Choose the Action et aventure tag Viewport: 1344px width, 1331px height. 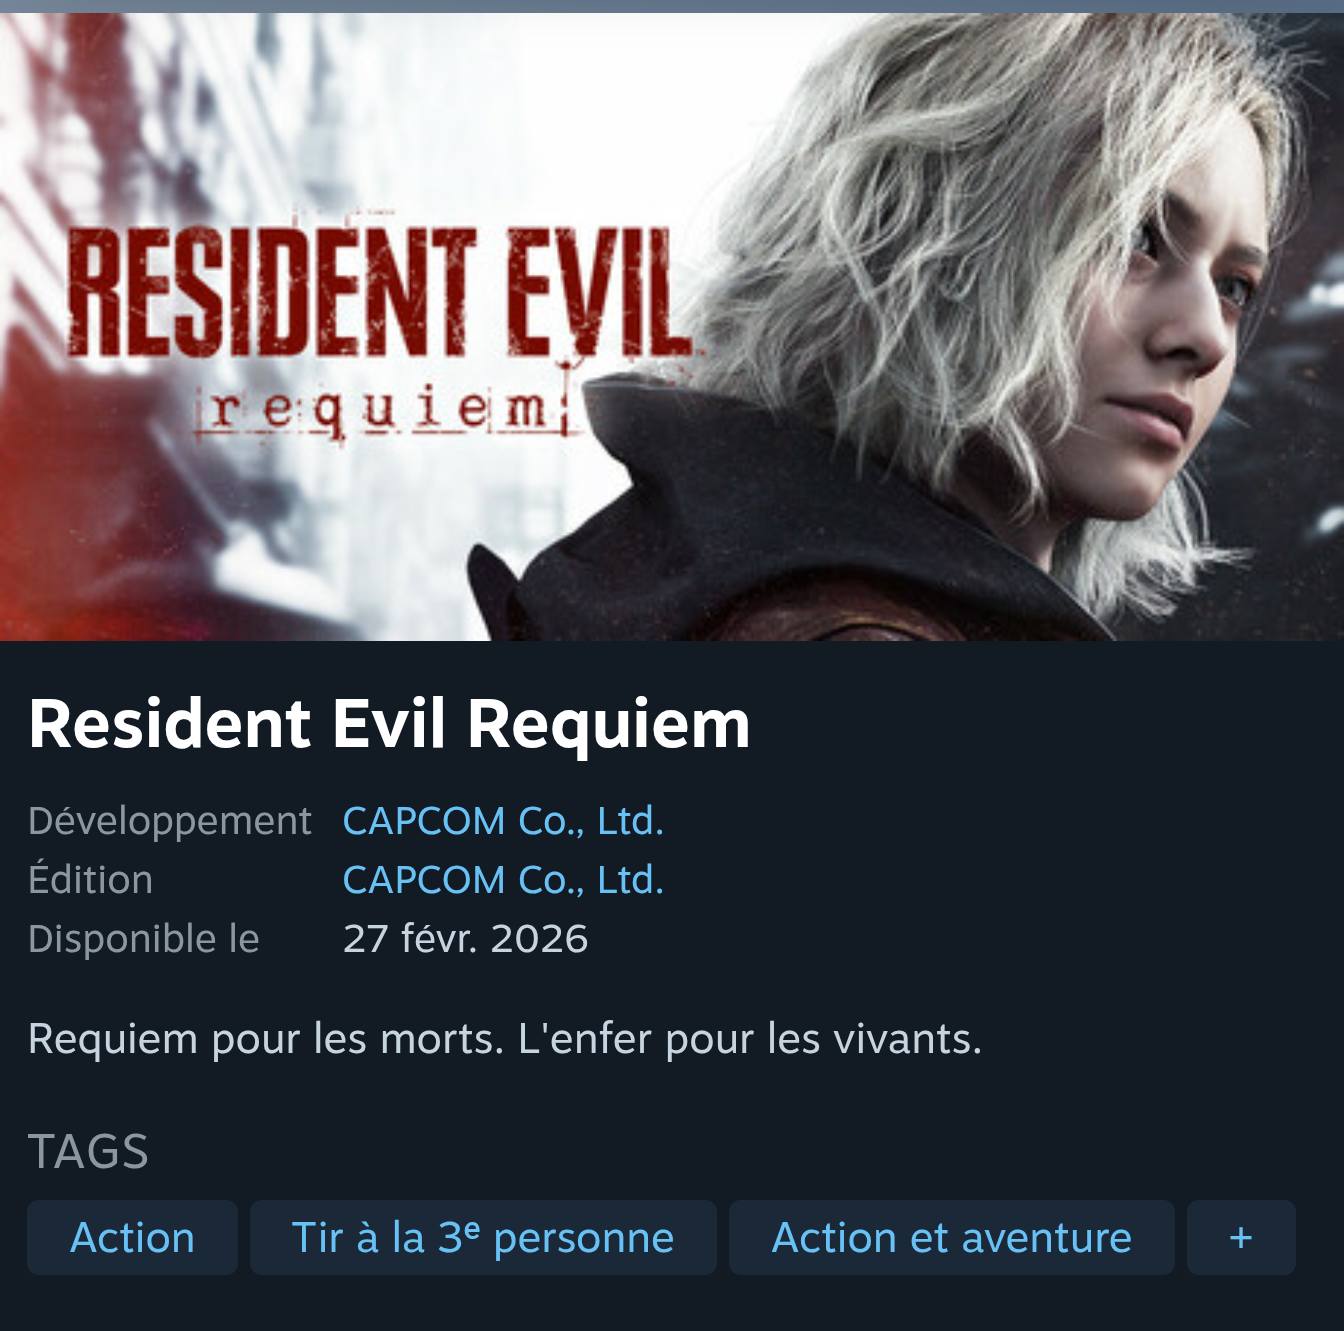pos(951,1238)
